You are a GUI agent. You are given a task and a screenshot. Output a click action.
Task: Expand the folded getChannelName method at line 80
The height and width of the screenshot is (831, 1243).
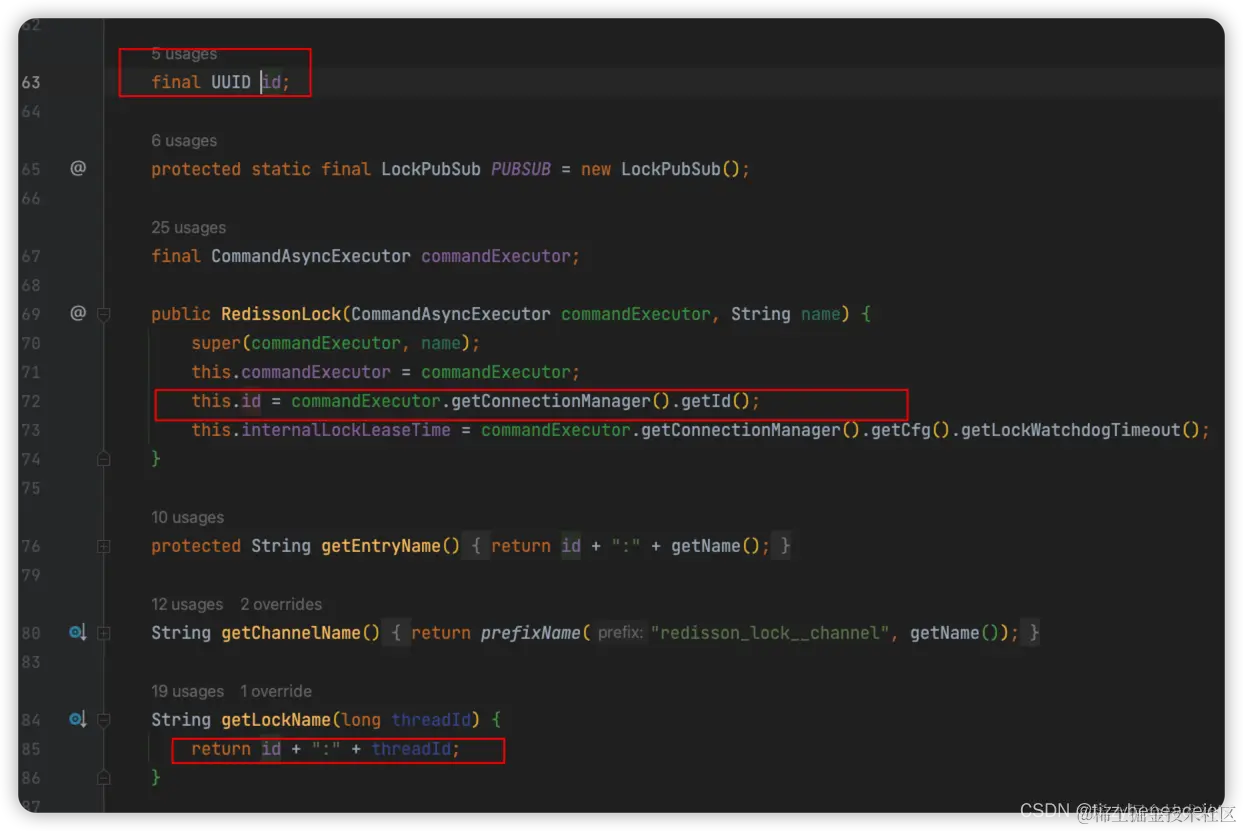click(x=103, y=633)
